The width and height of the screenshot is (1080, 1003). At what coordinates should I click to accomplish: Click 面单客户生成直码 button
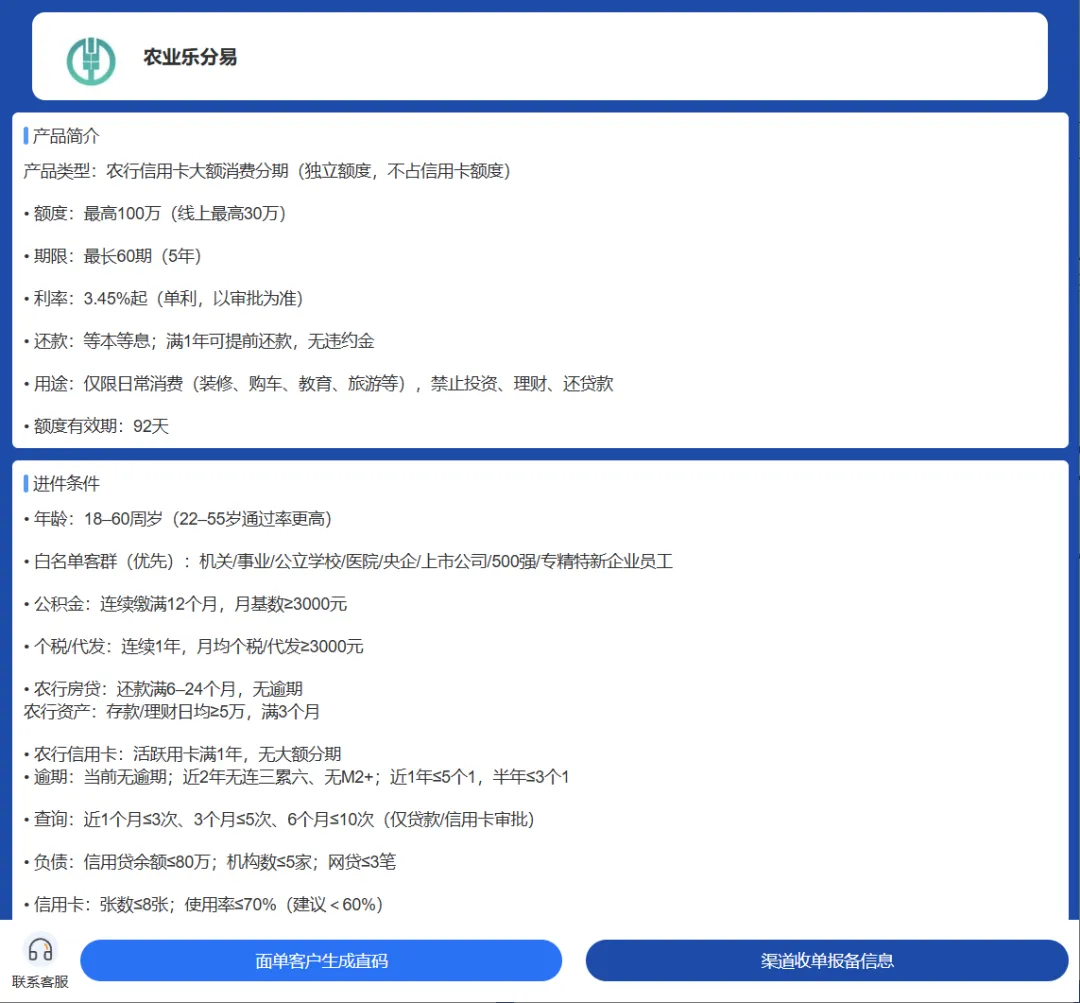click(x=321, y=960)
